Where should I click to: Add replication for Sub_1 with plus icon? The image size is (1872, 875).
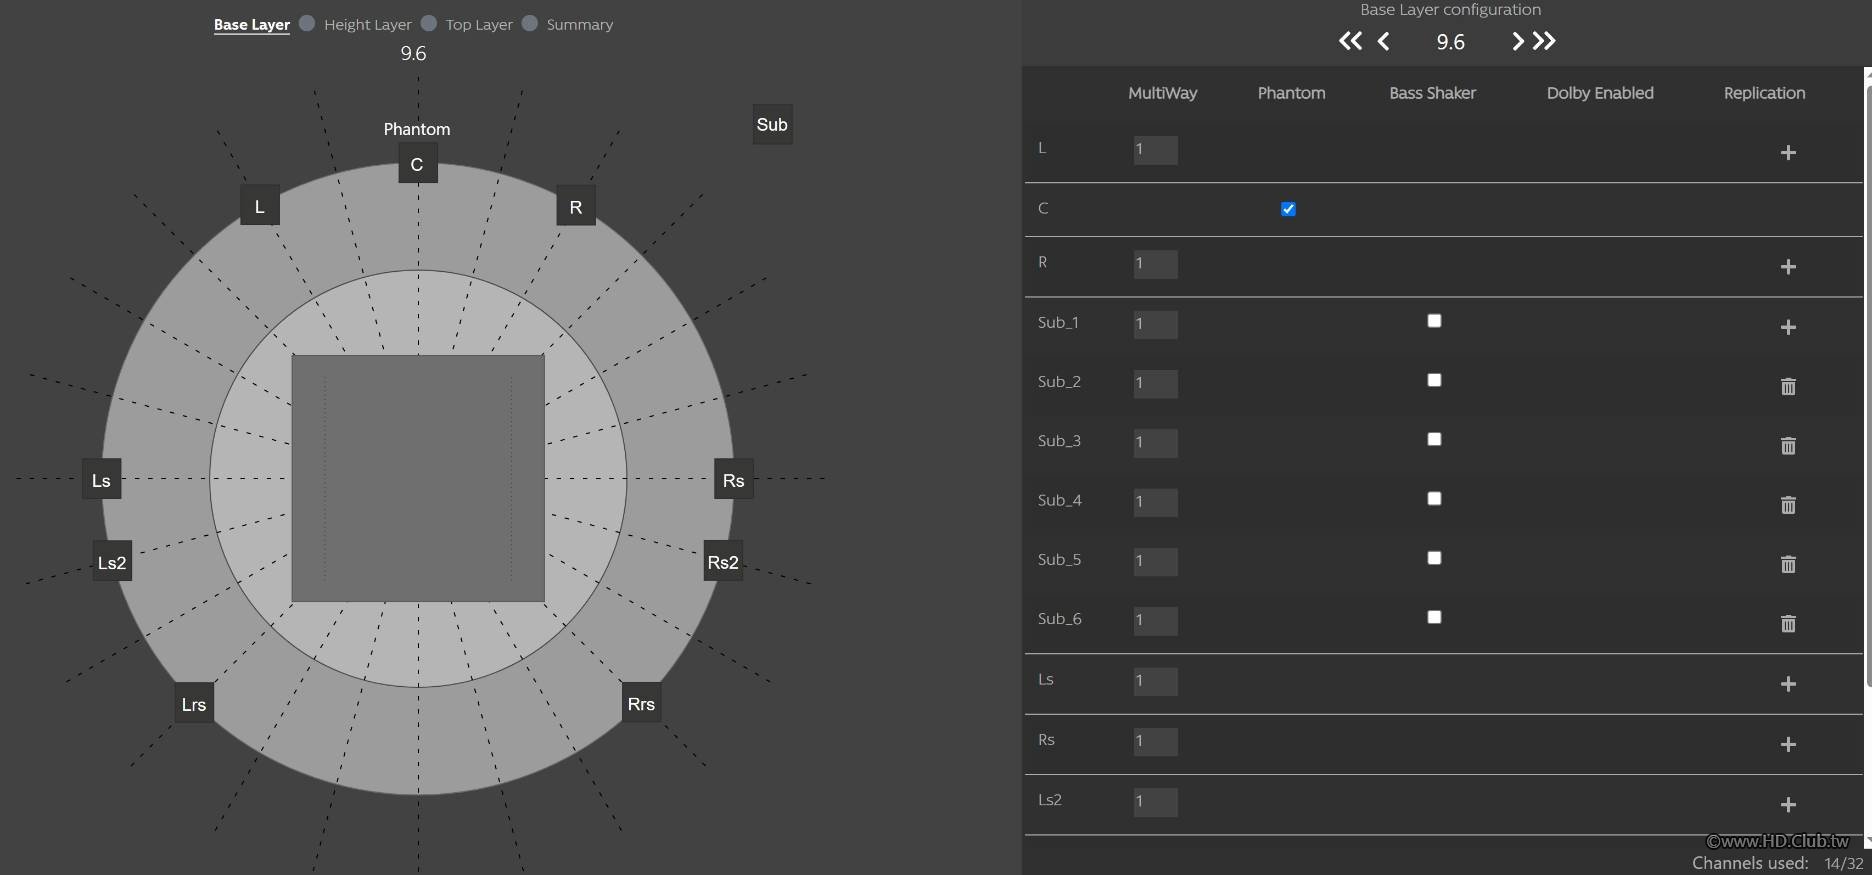click(x=1788, y=327)
